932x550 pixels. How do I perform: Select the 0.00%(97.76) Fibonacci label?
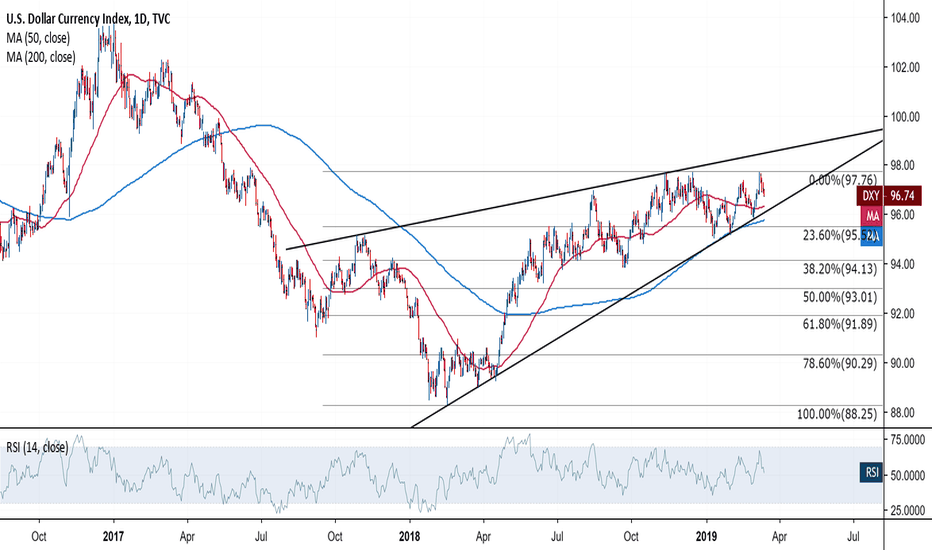[843, 180]
